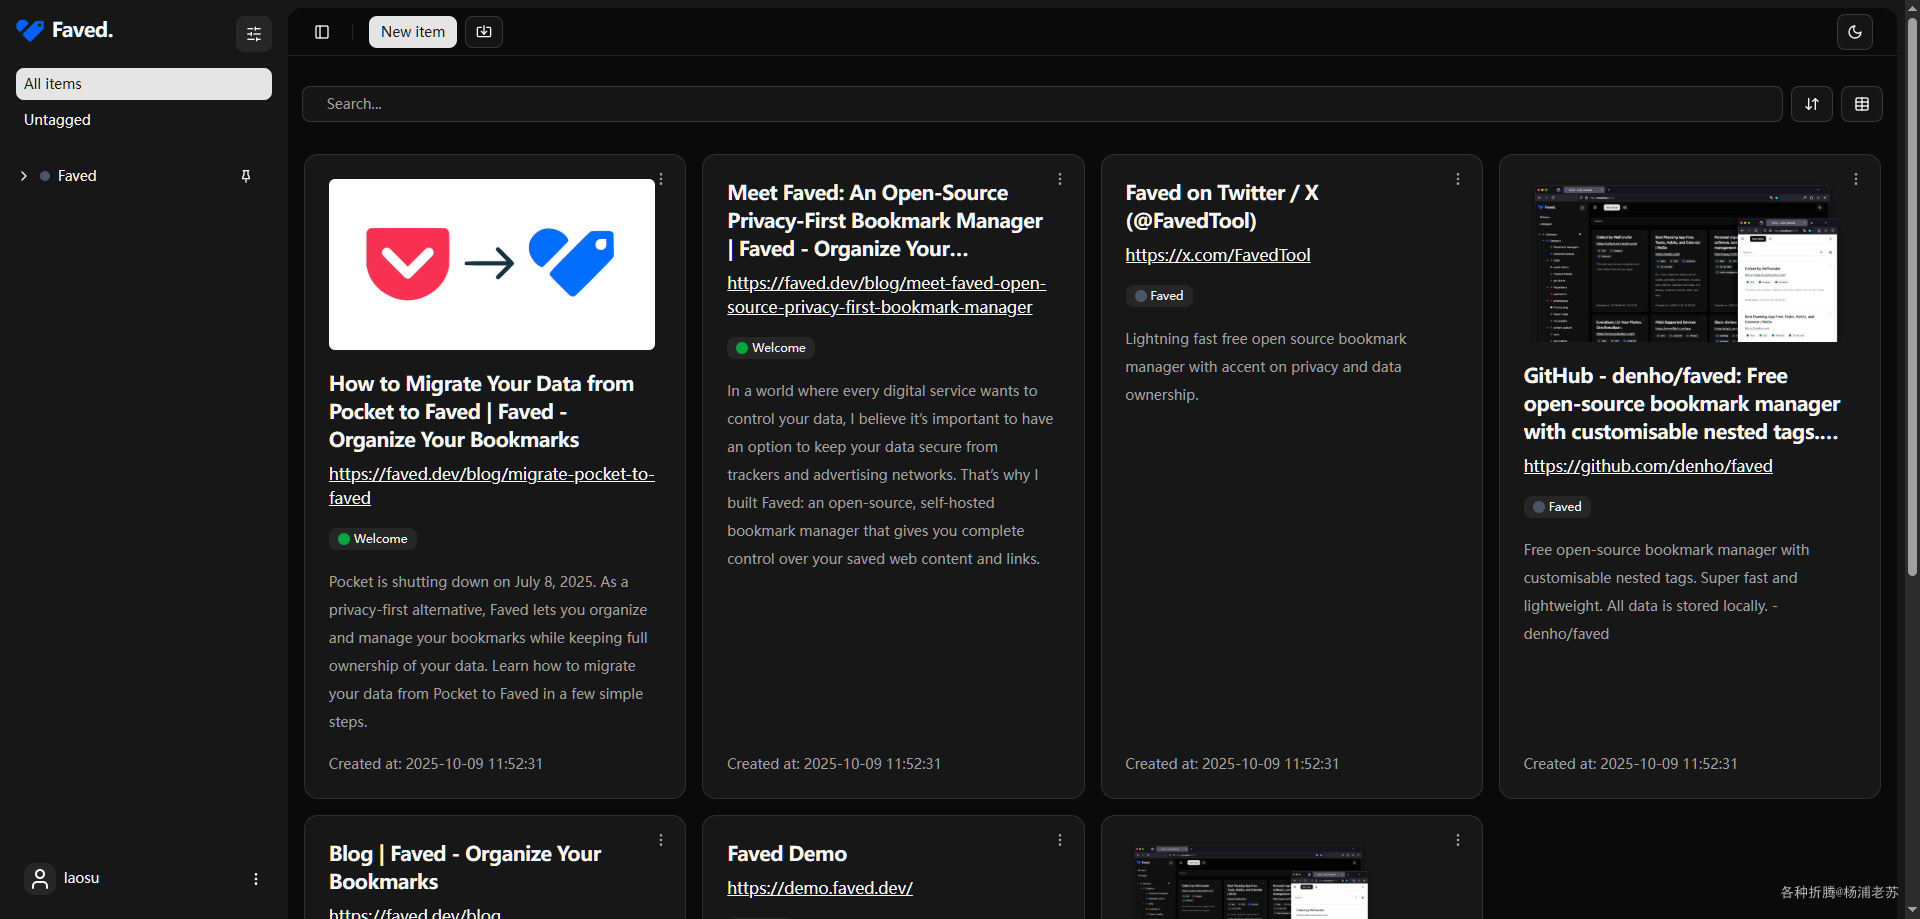Open the demo.faved.dev link
The image size is (1920, 919).
tap(820, 888)
